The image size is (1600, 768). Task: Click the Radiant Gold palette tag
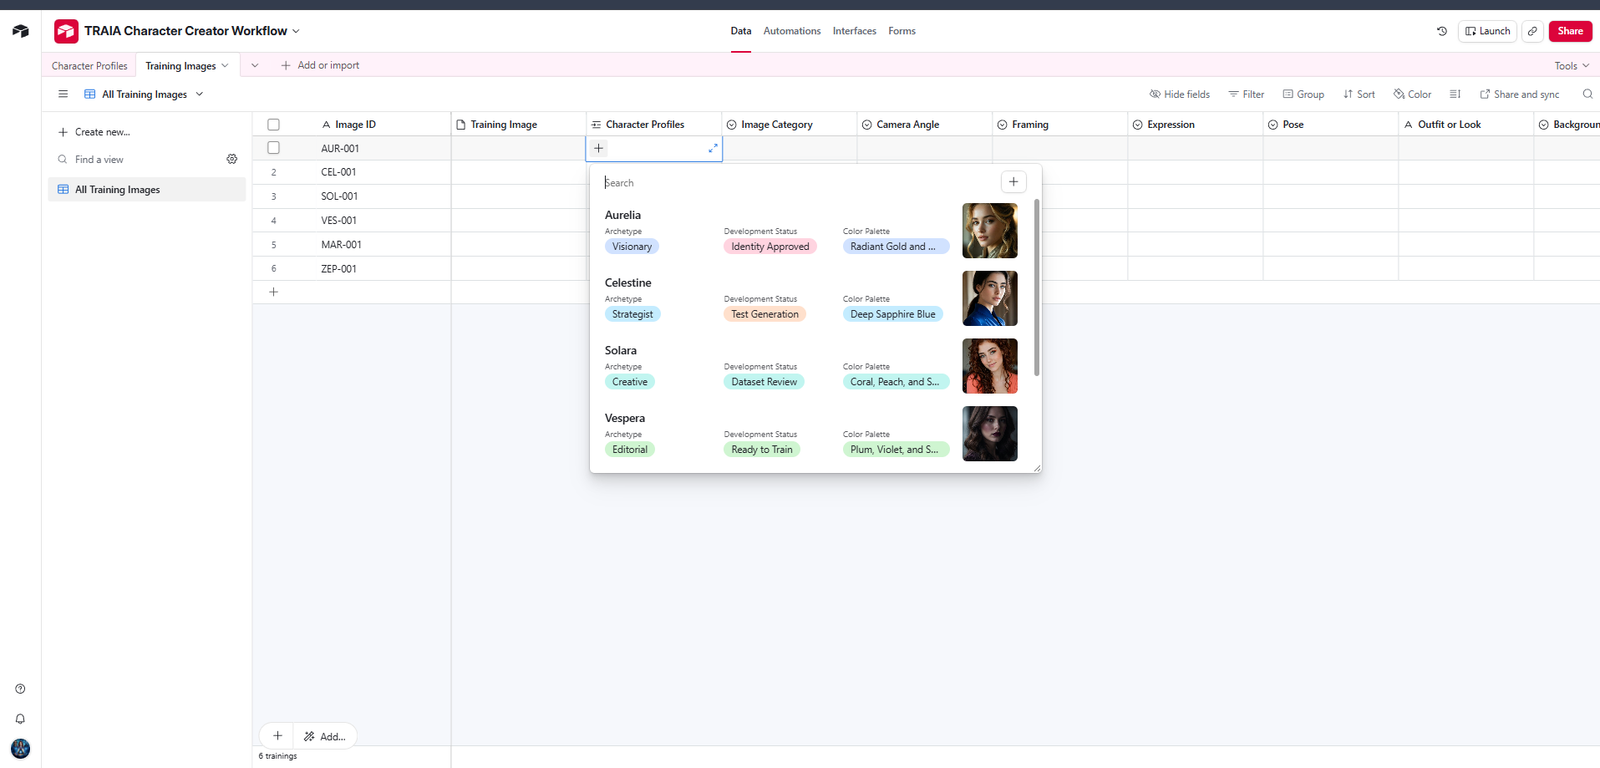[x=895, y=246]
